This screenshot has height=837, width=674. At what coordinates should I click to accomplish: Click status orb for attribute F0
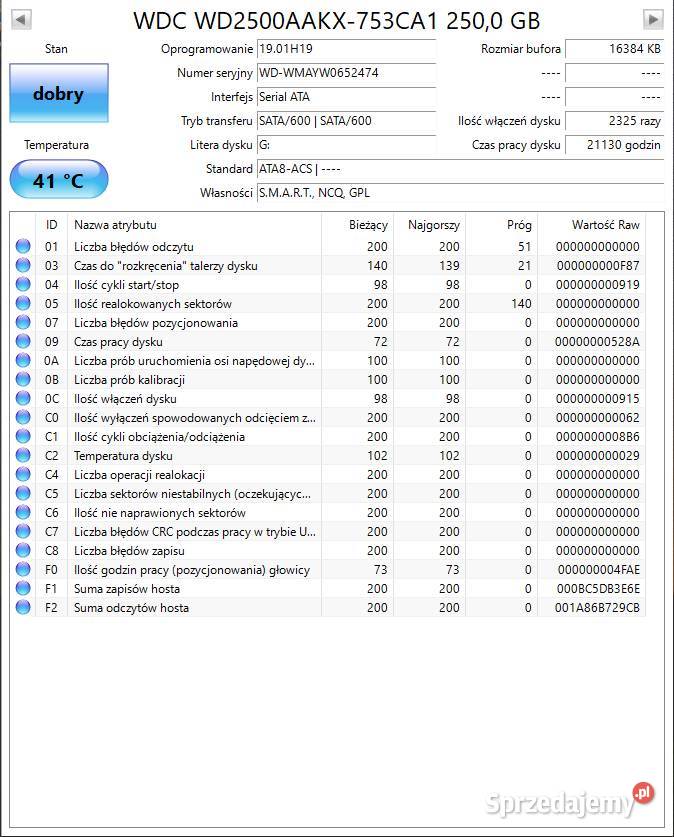click(x=23, y=569)
